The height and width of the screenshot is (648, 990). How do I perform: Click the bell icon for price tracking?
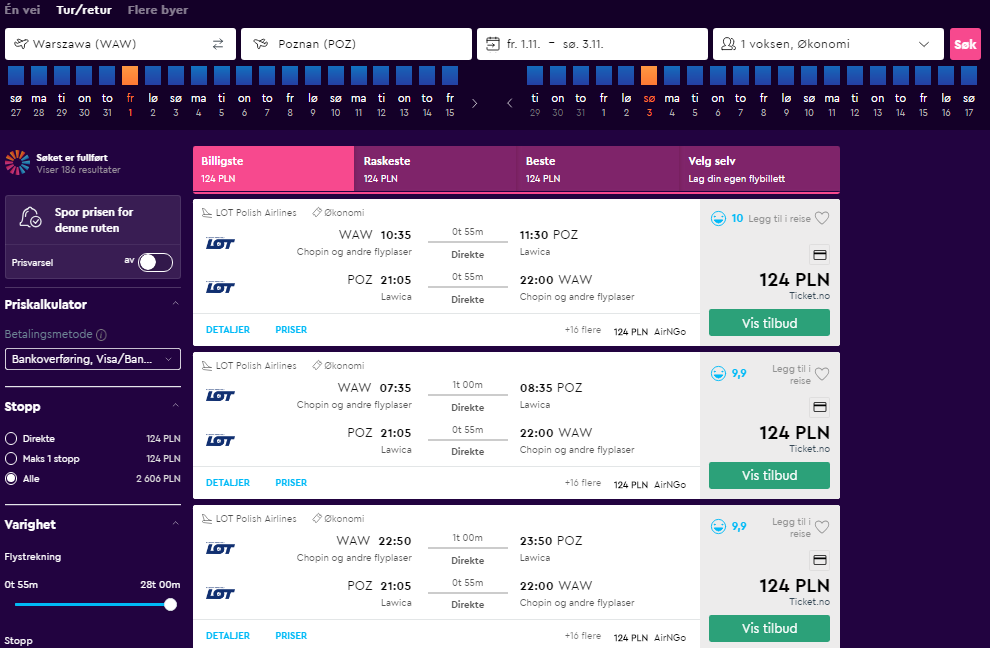[30, 218]
